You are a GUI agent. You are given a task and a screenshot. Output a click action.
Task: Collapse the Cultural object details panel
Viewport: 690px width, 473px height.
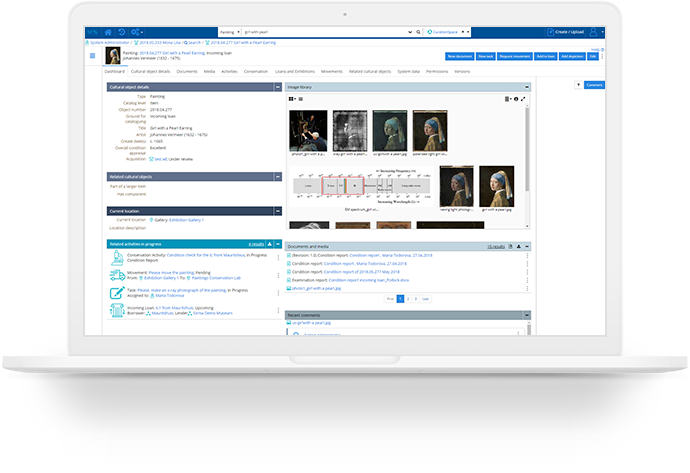(278, 87)
